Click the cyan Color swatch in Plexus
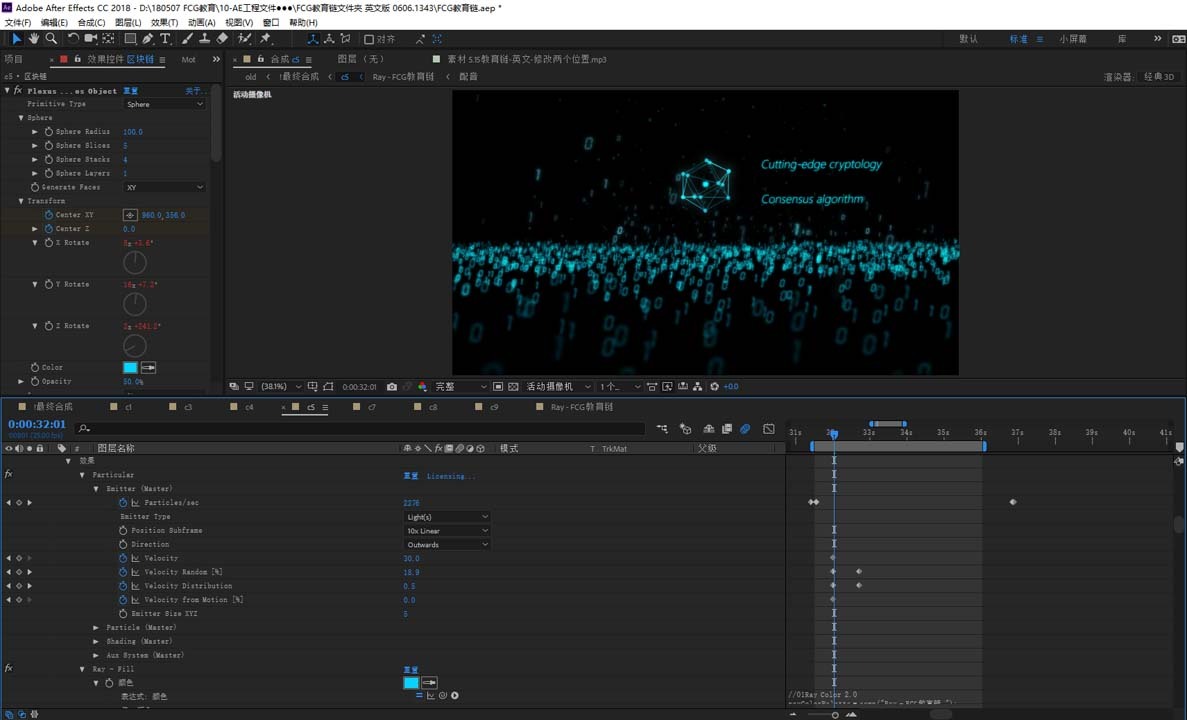1187x720 pixels. click(130, 368)
